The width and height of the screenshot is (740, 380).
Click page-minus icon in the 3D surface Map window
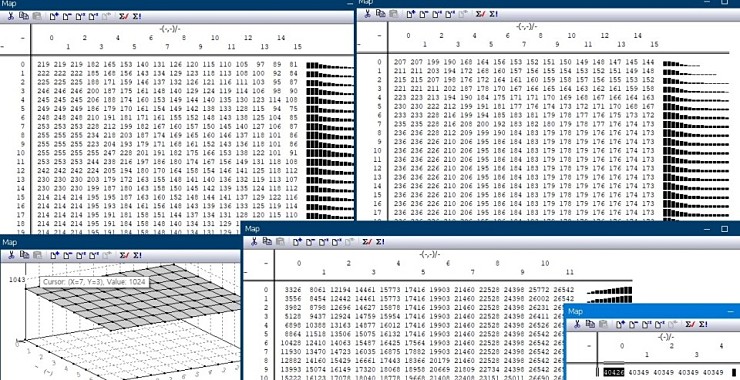click(67, 255)
